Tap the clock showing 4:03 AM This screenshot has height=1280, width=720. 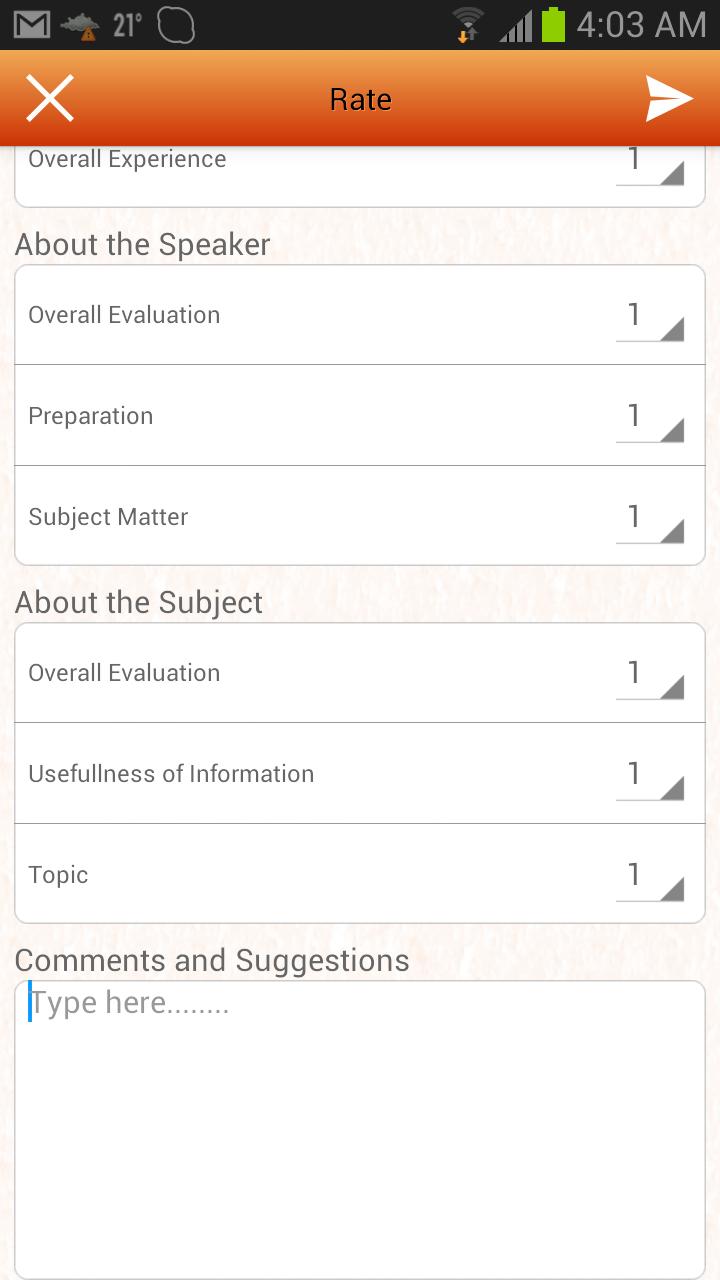(641, 25)
